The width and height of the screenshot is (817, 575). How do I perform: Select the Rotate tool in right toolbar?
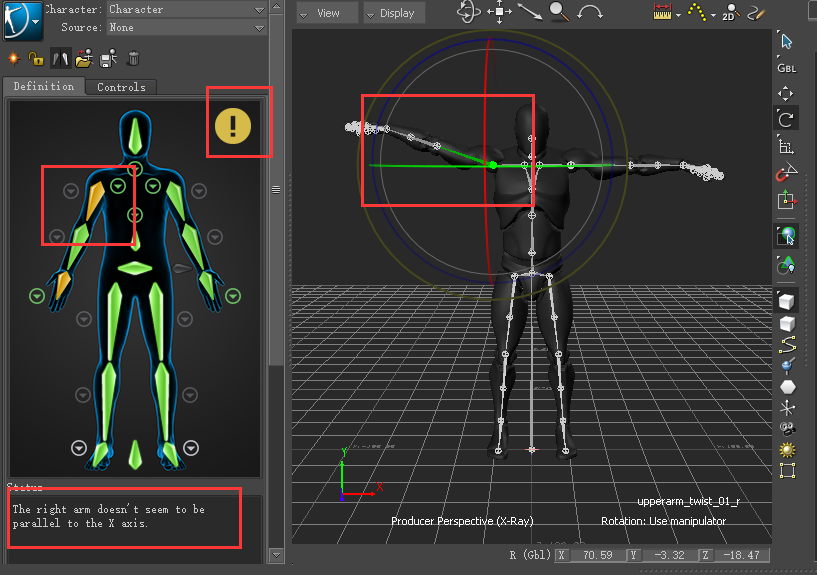[787, 119]
